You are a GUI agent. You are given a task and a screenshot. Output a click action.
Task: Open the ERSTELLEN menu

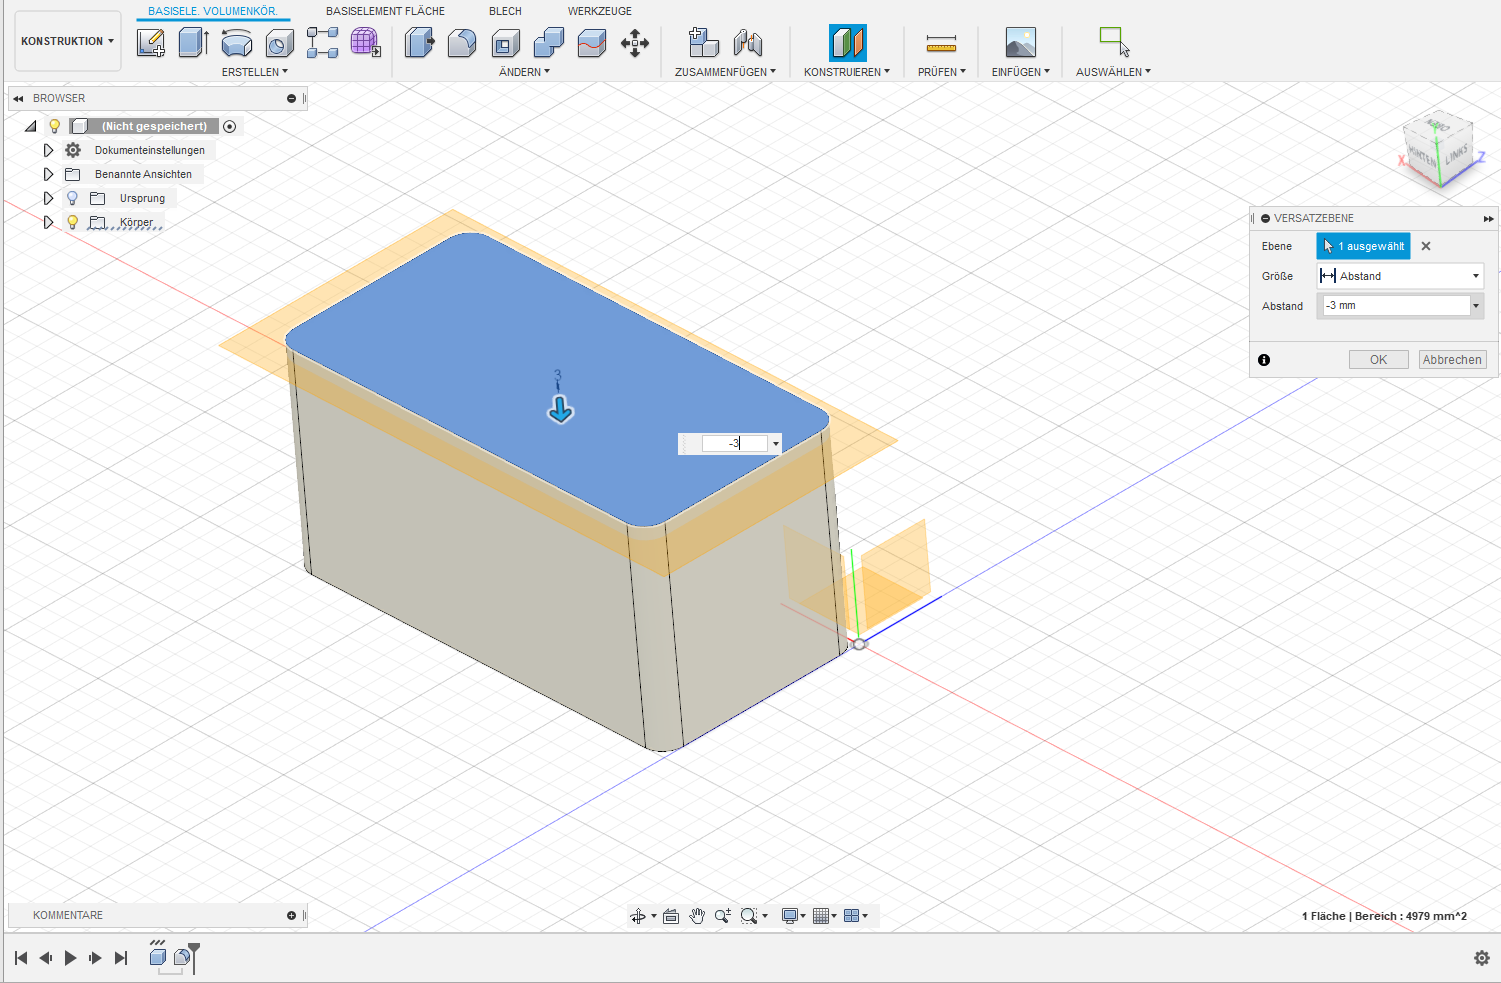point(255,72)
